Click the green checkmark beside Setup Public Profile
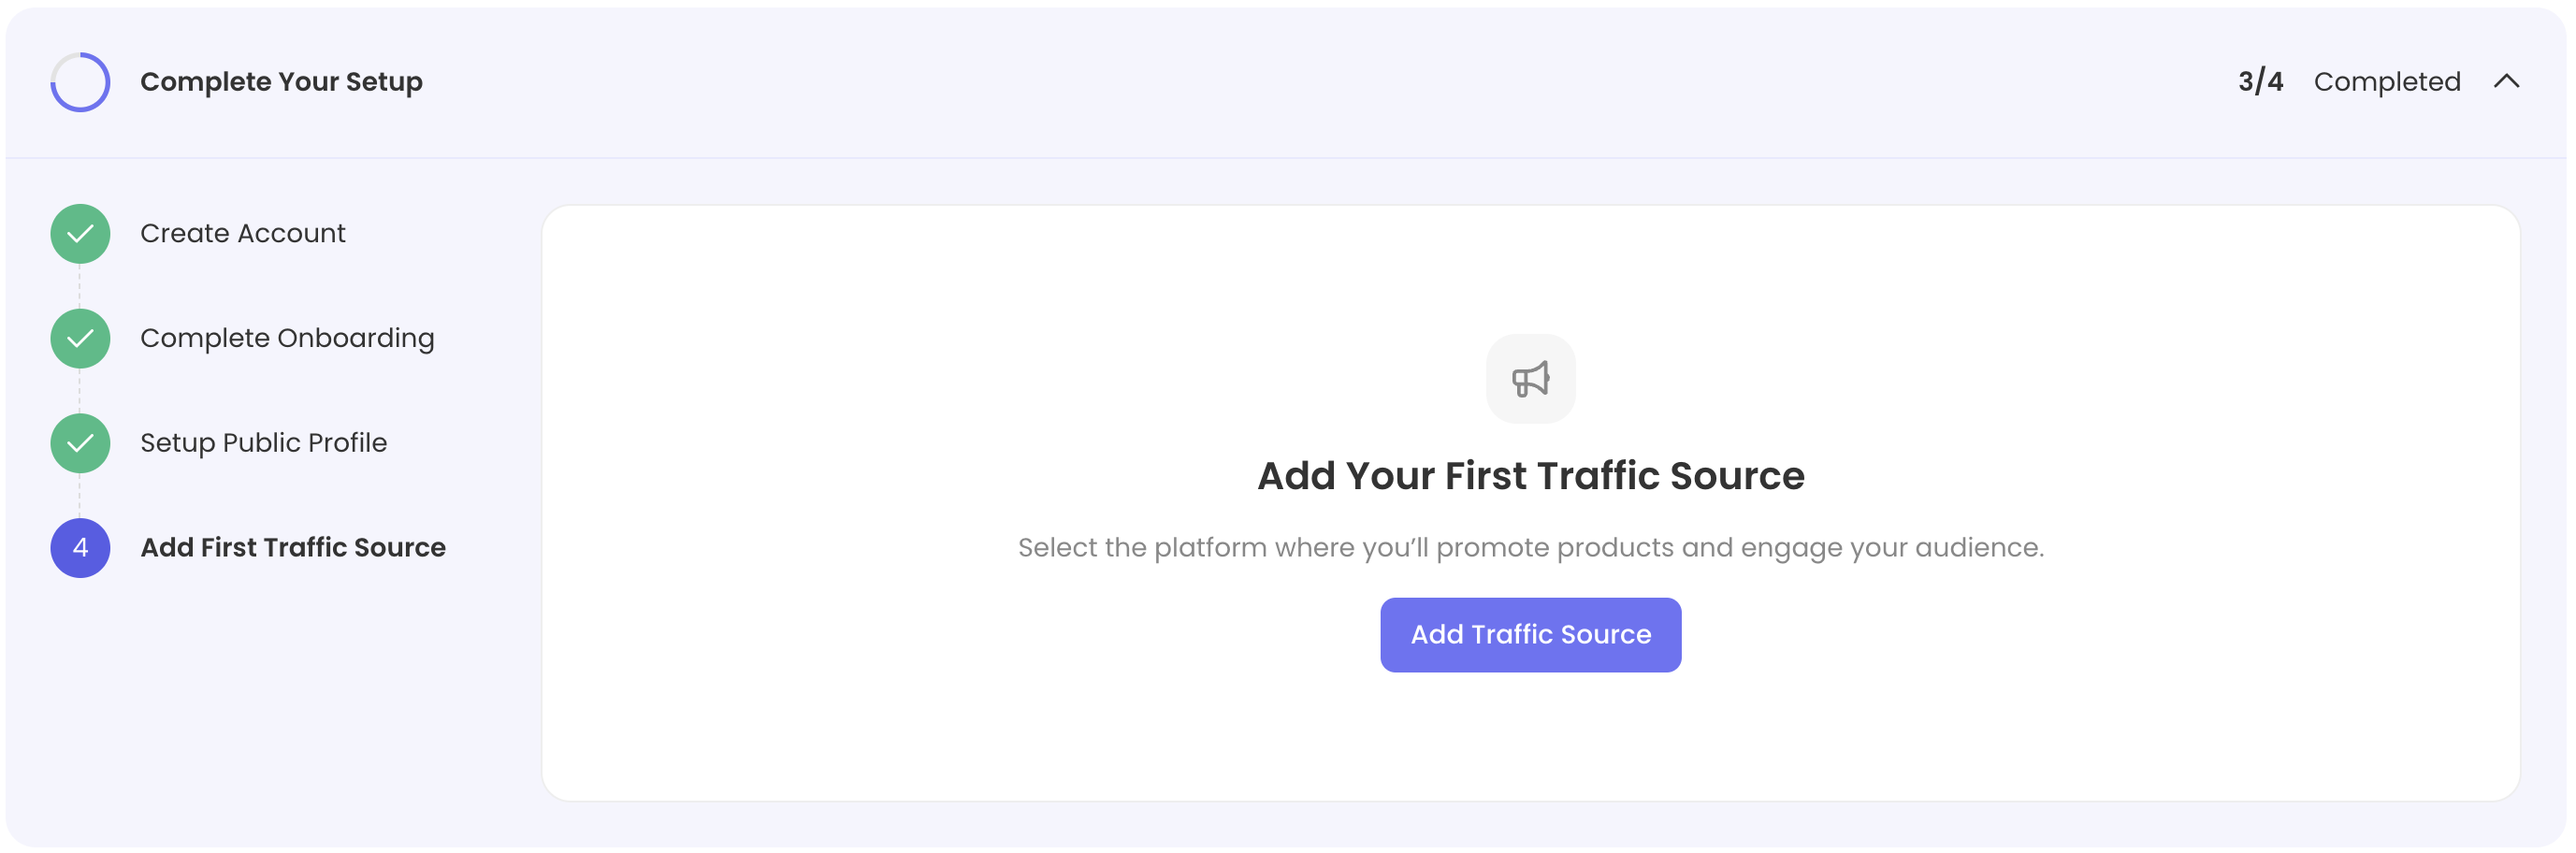This screenshot has height=853, width=2576. 80,443
